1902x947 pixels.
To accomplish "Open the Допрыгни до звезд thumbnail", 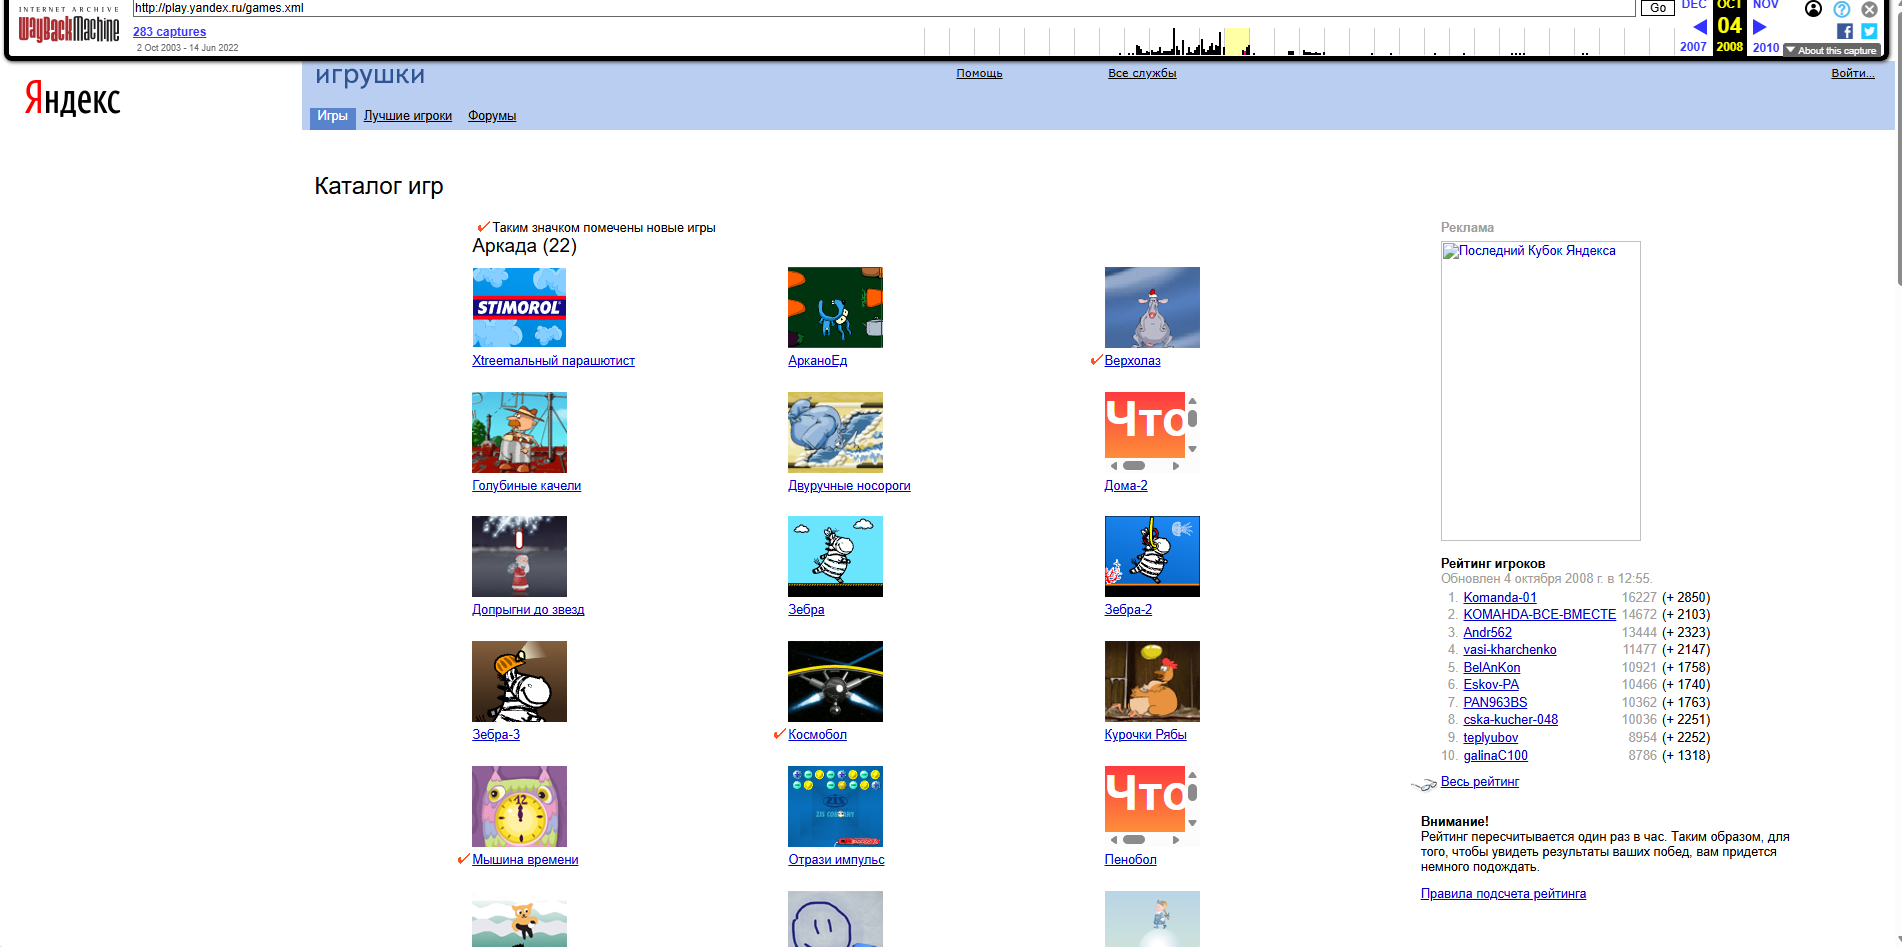I will pos(519,556).
